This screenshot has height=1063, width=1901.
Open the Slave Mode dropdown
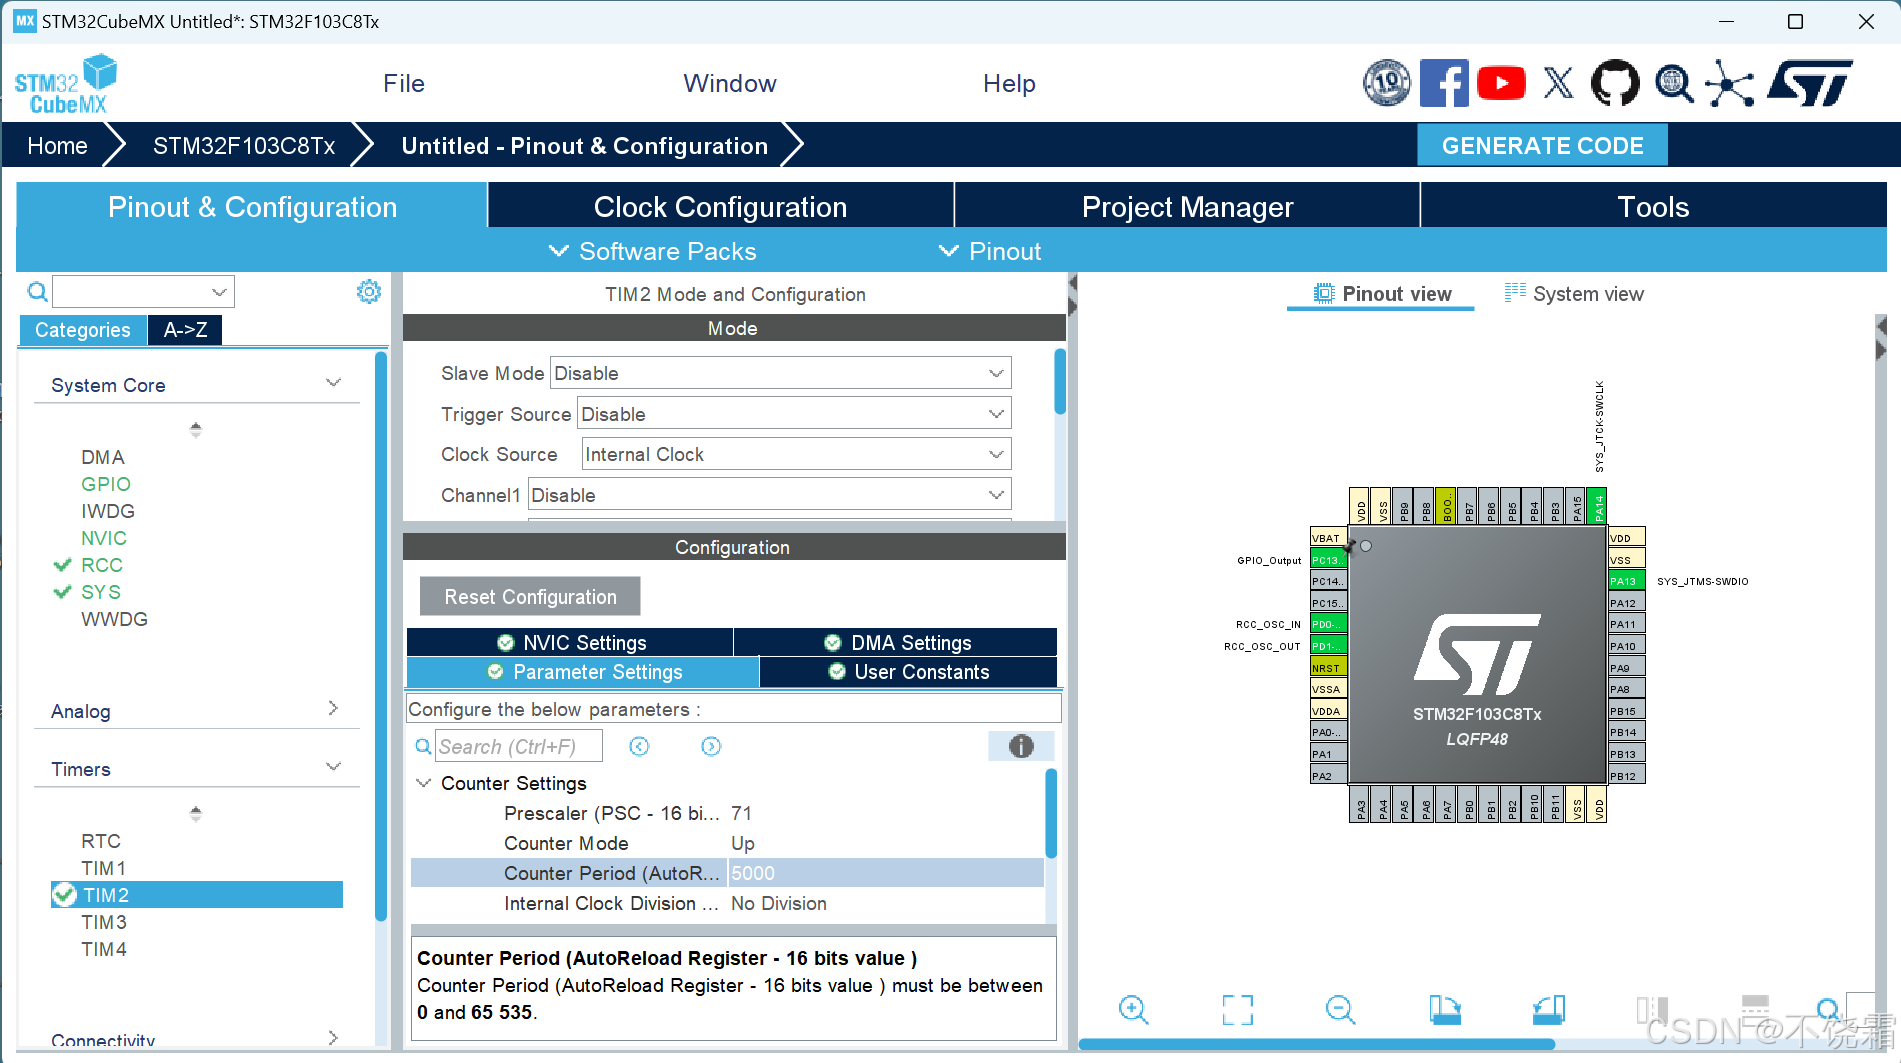tap(780, 373)
